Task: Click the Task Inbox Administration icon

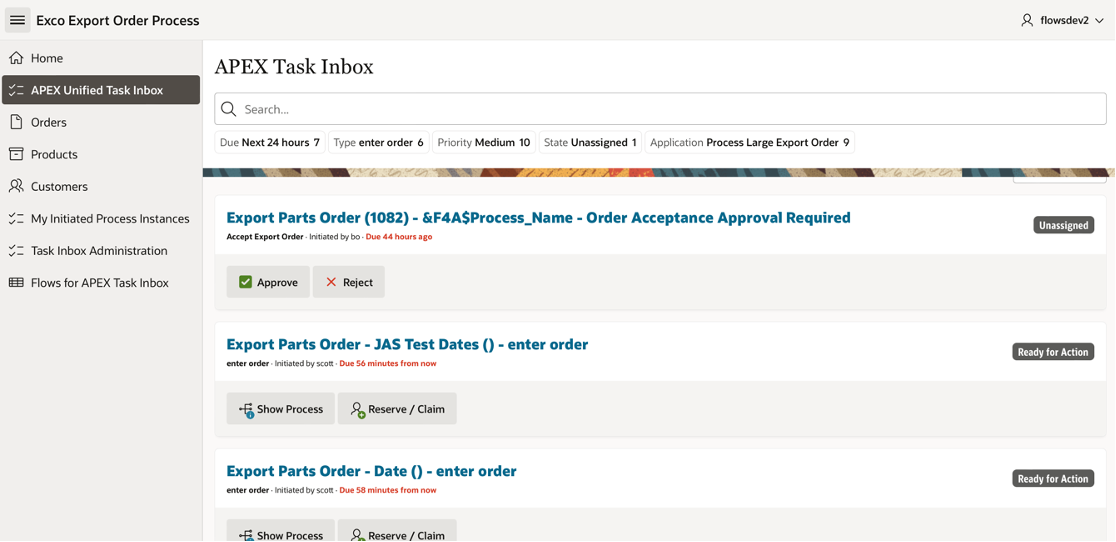Action: [x=16, y=250]
